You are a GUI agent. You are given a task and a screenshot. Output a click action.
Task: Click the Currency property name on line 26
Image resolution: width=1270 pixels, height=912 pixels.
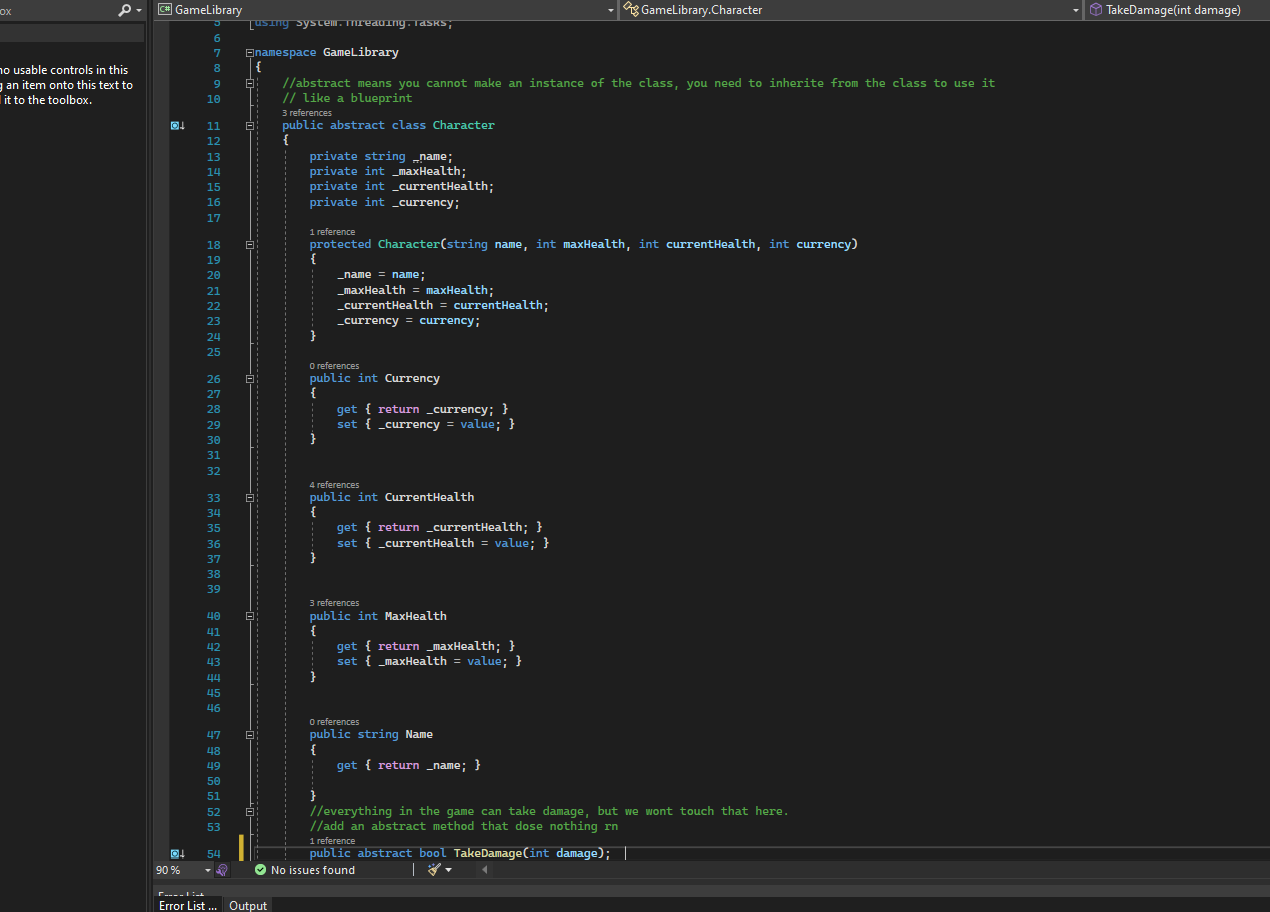(x=412, y=379)
